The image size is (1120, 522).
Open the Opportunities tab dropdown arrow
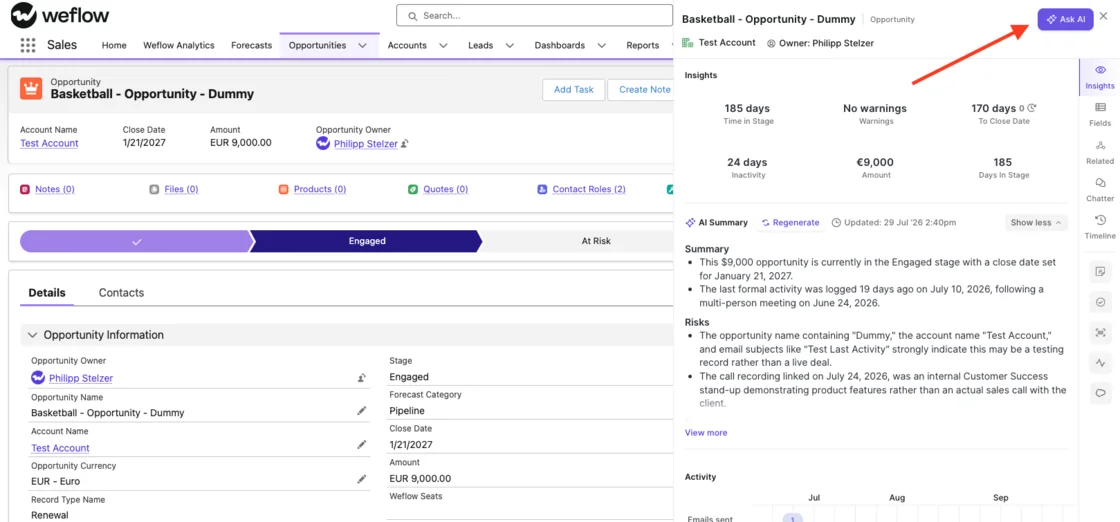click(363, 45)
